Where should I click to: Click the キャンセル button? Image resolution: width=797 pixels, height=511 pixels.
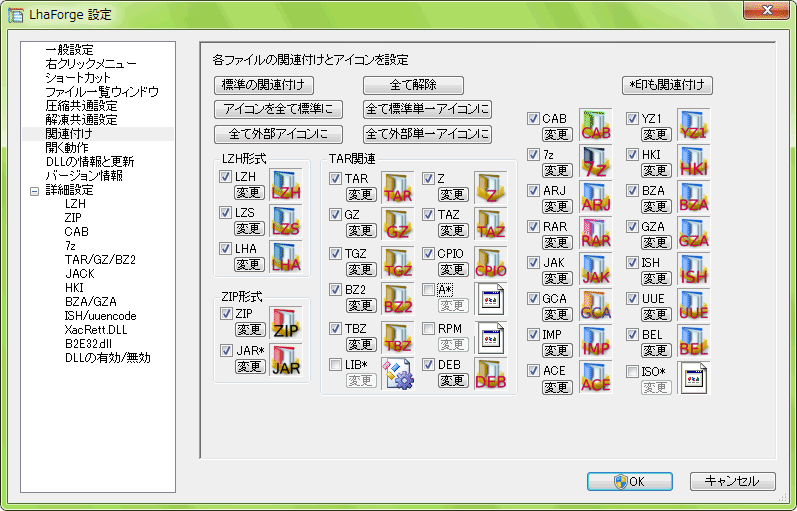pyautogui.click(x=732, y=482)
